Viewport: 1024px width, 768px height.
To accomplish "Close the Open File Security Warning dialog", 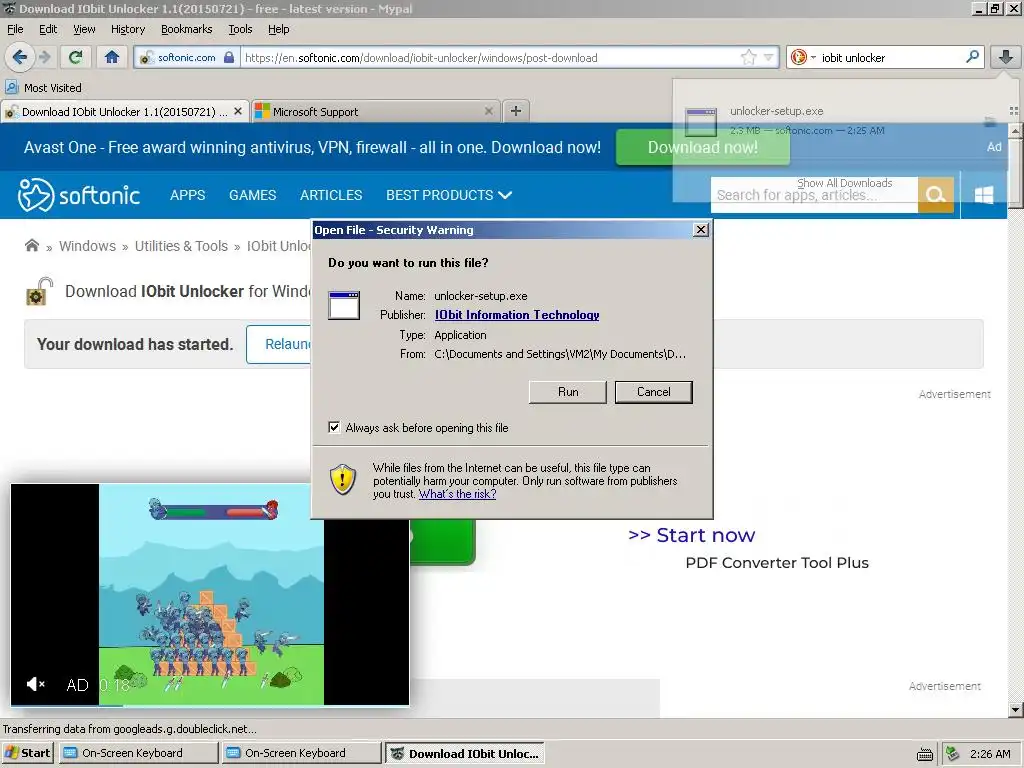I will tap(701, 230).
